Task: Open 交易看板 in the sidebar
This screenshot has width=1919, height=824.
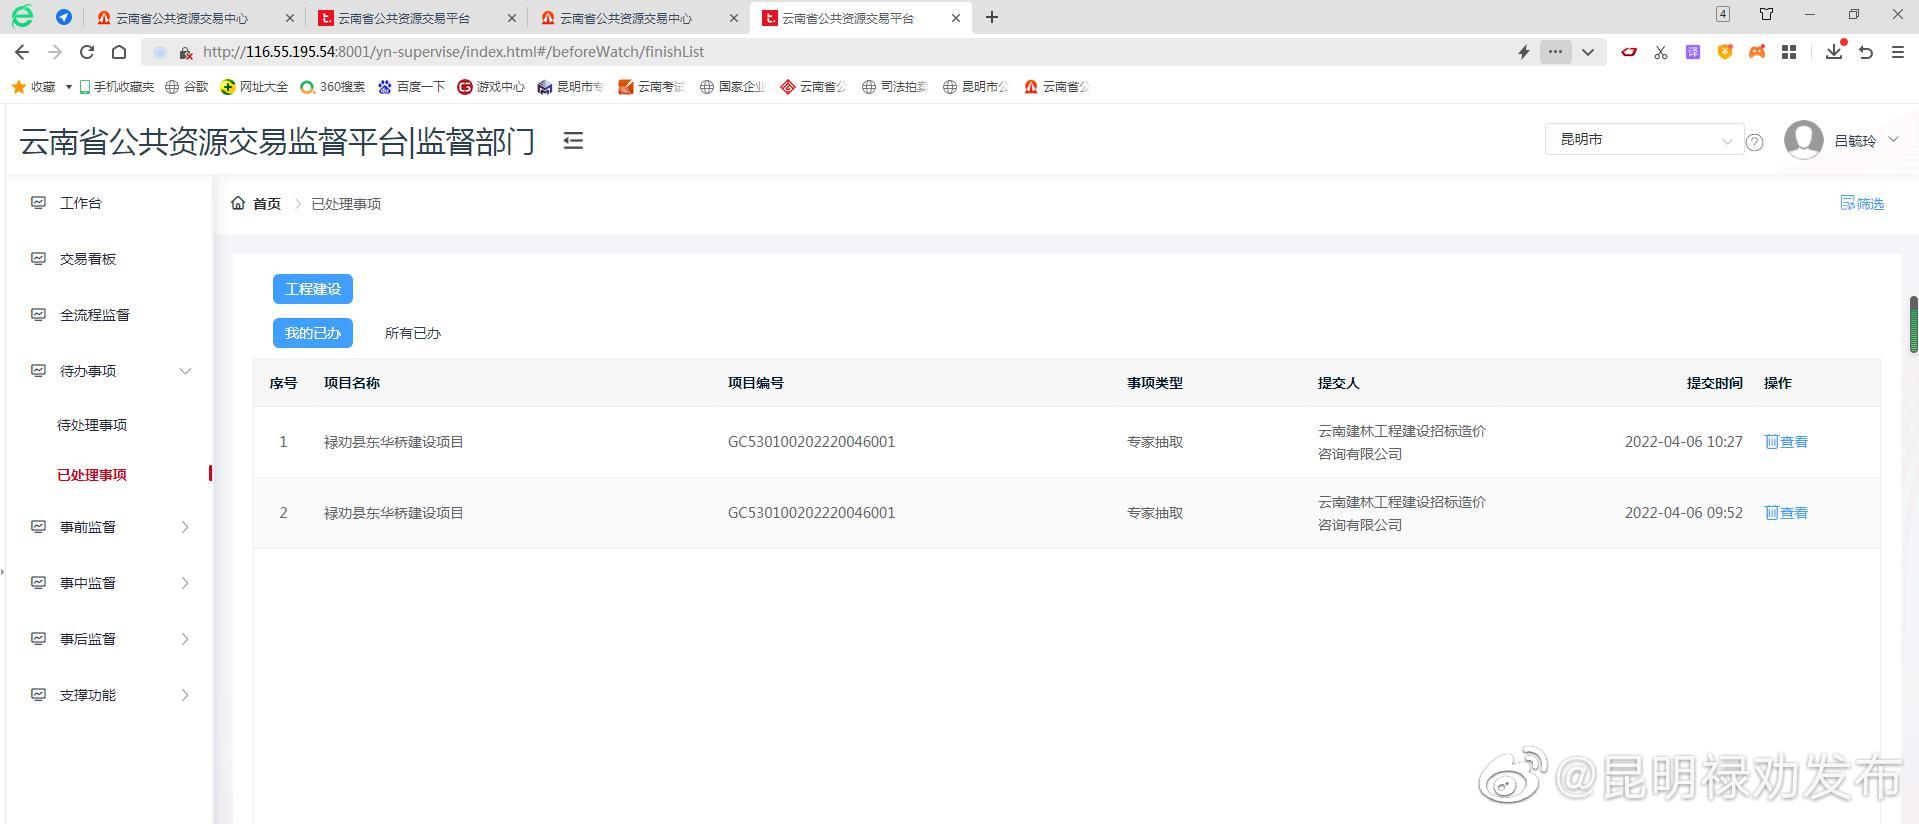Action: pyautogui.click(x=88, y=259)
